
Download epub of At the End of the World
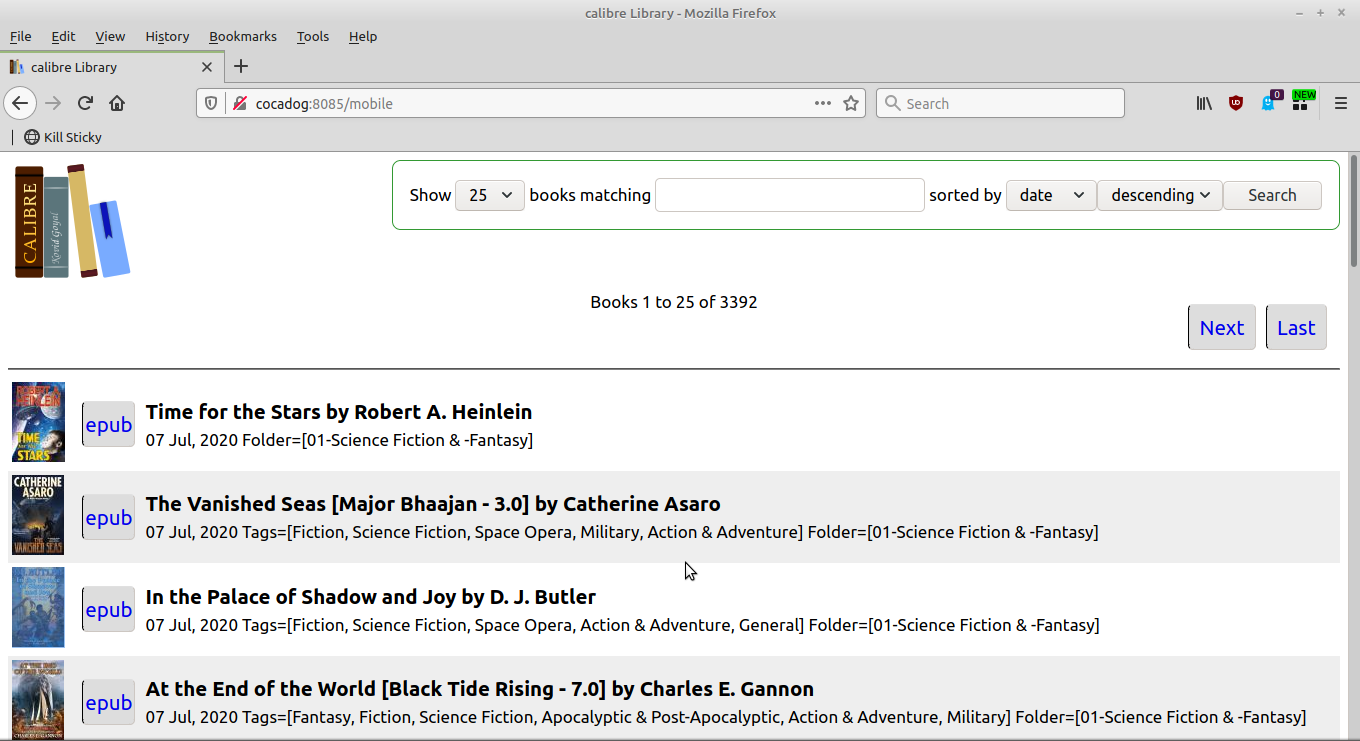point(108,703)
